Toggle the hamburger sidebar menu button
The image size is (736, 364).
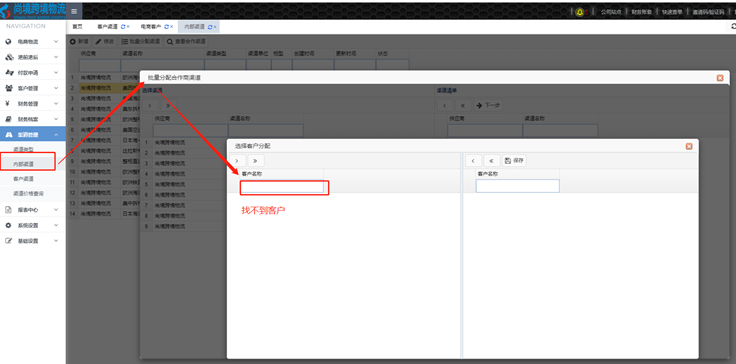click(74, 11)
